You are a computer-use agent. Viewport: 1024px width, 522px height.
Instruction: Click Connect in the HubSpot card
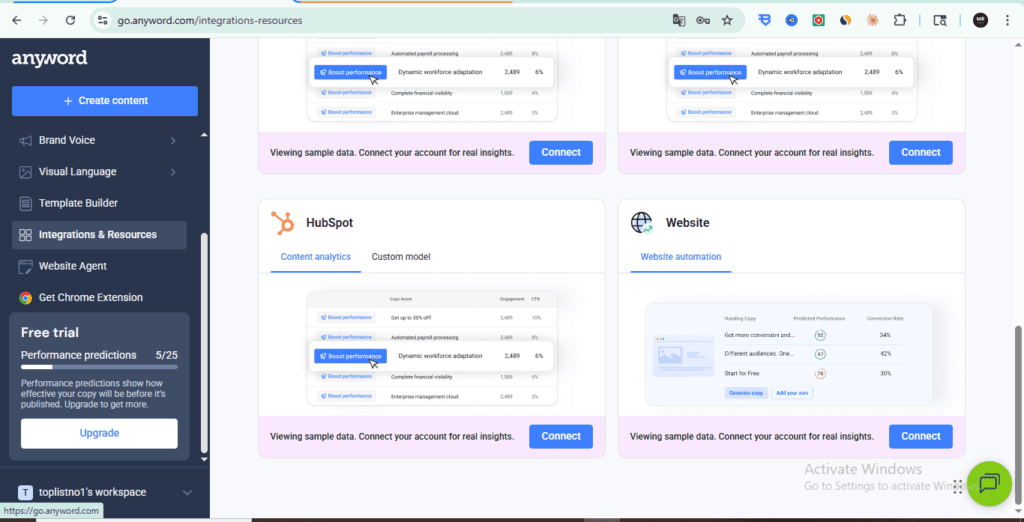[561, 436]
